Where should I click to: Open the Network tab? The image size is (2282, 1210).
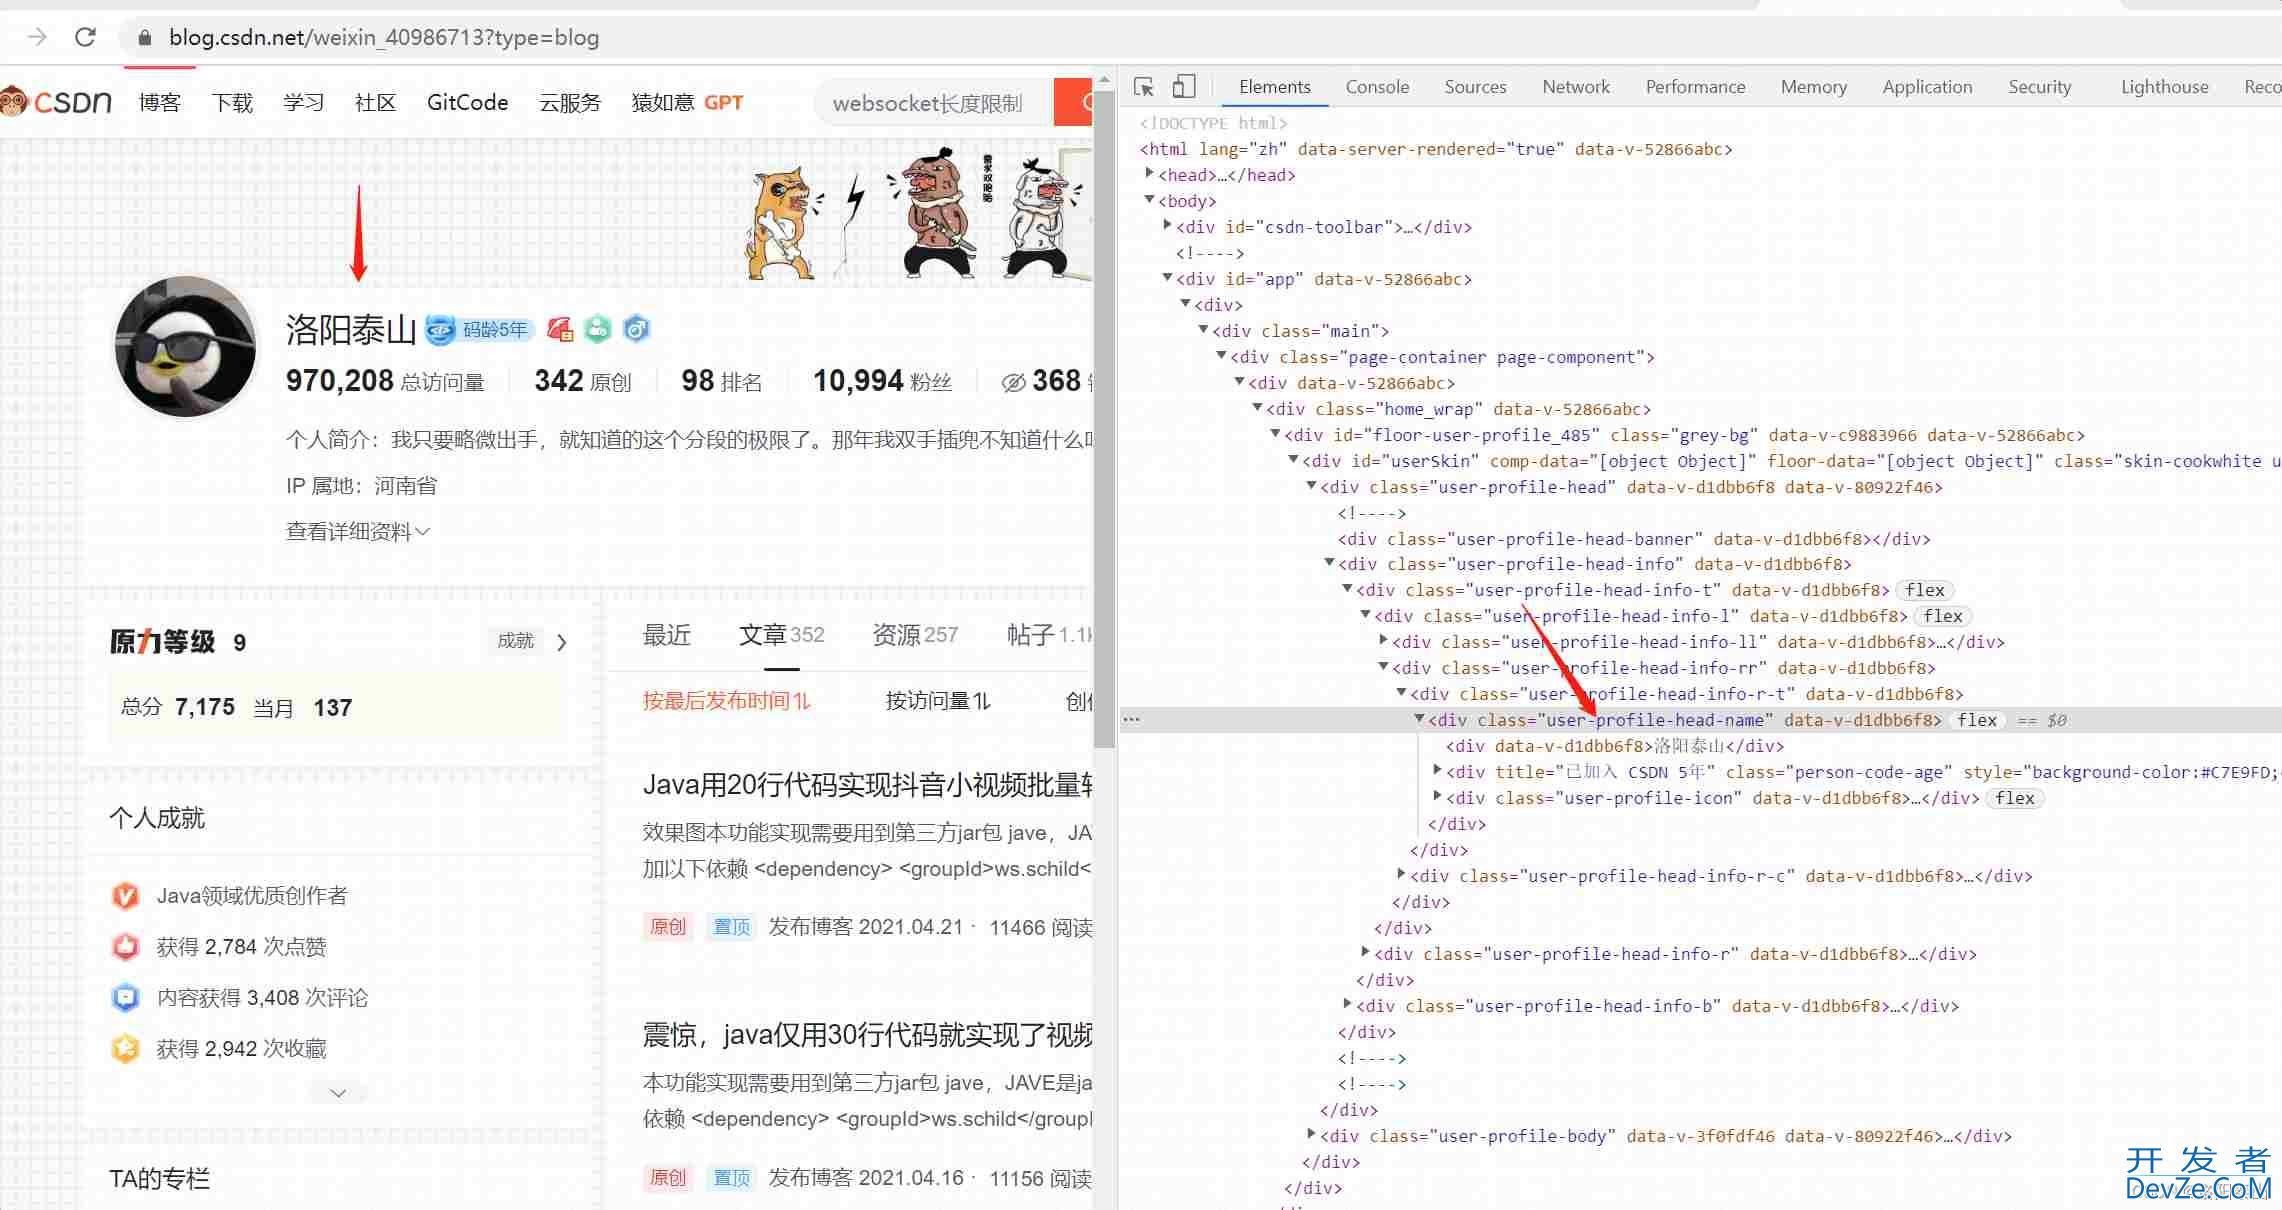point(1575,87)
